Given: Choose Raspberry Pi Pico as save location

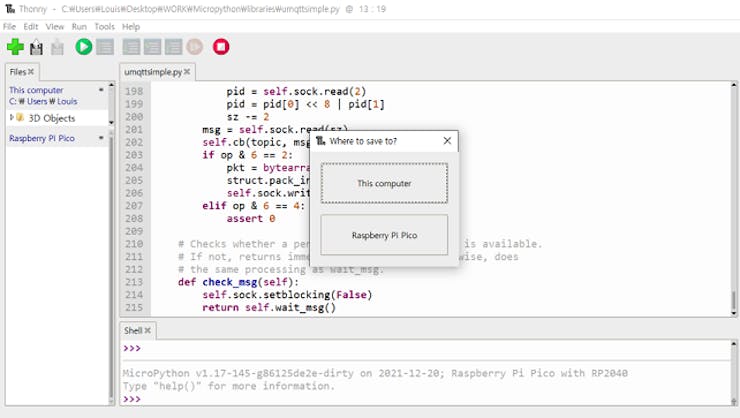Looking at the screenshot, I should [x=384, y=235].
